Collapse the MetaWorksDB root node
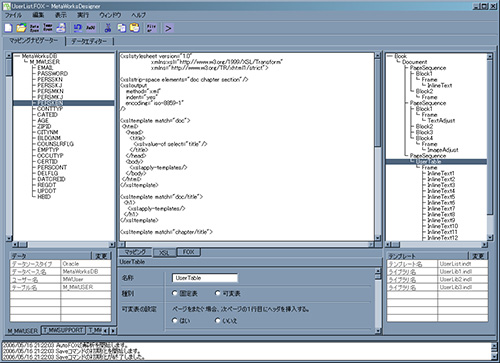The height and width of the screenshot is (363, 500). pos(17,56)
